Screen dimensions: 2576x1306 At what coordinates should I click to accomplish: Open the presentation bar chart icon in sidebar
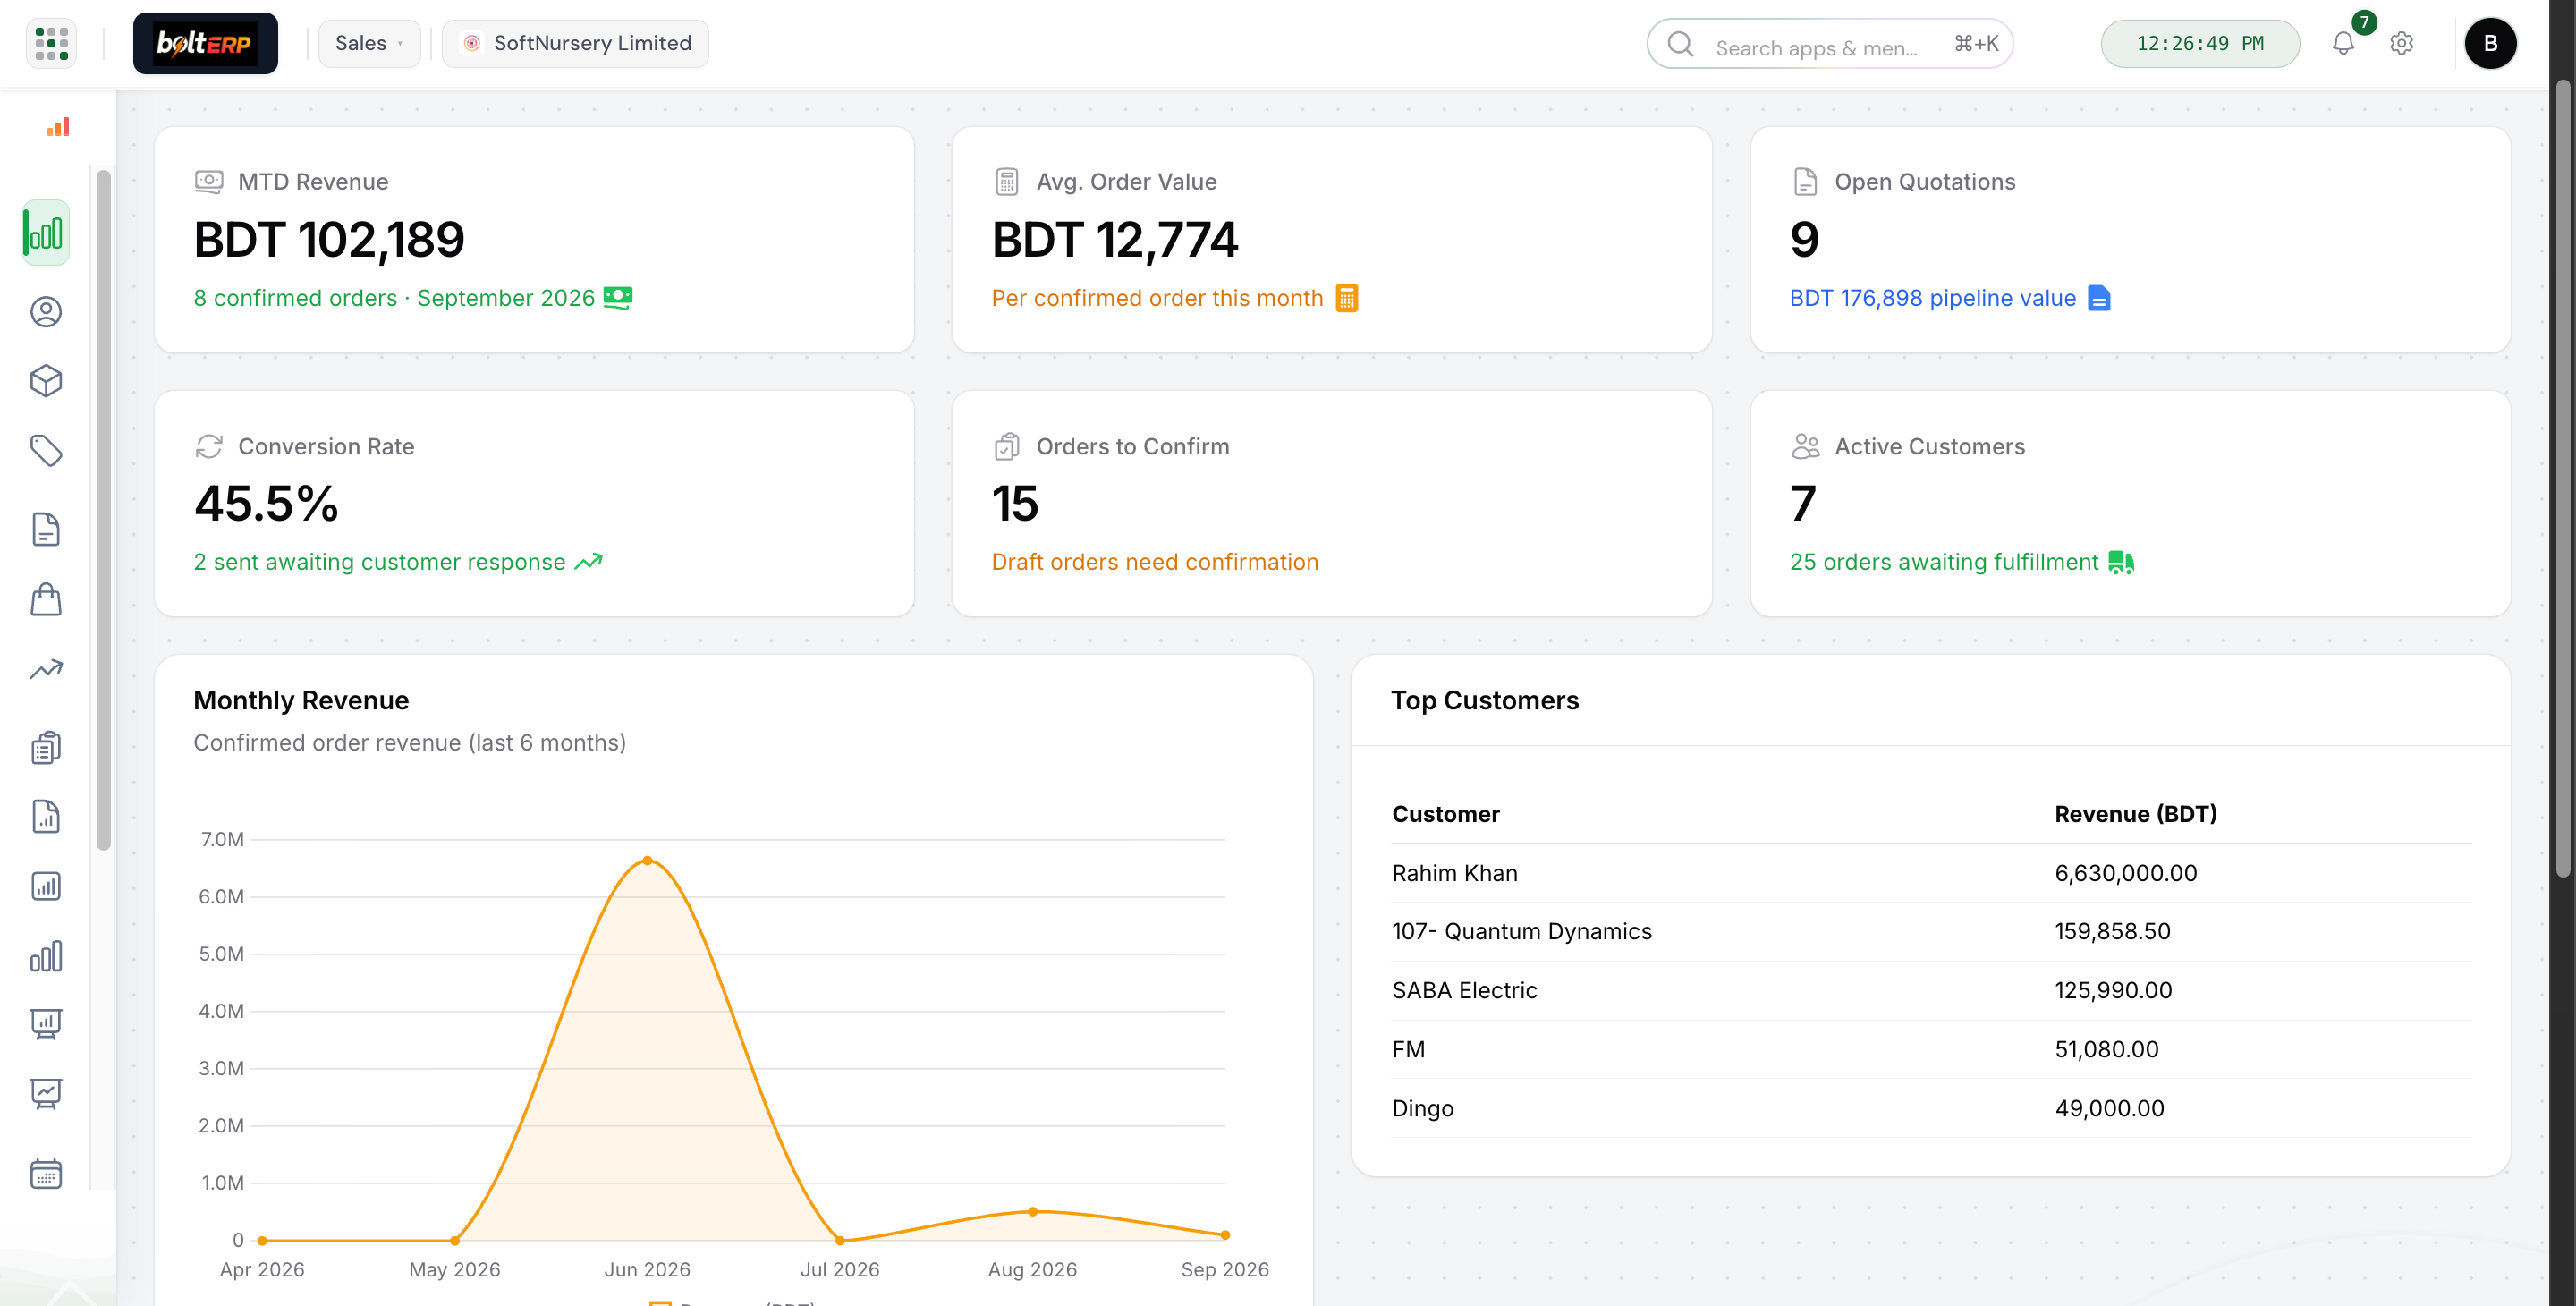[x=46, y=1024]
